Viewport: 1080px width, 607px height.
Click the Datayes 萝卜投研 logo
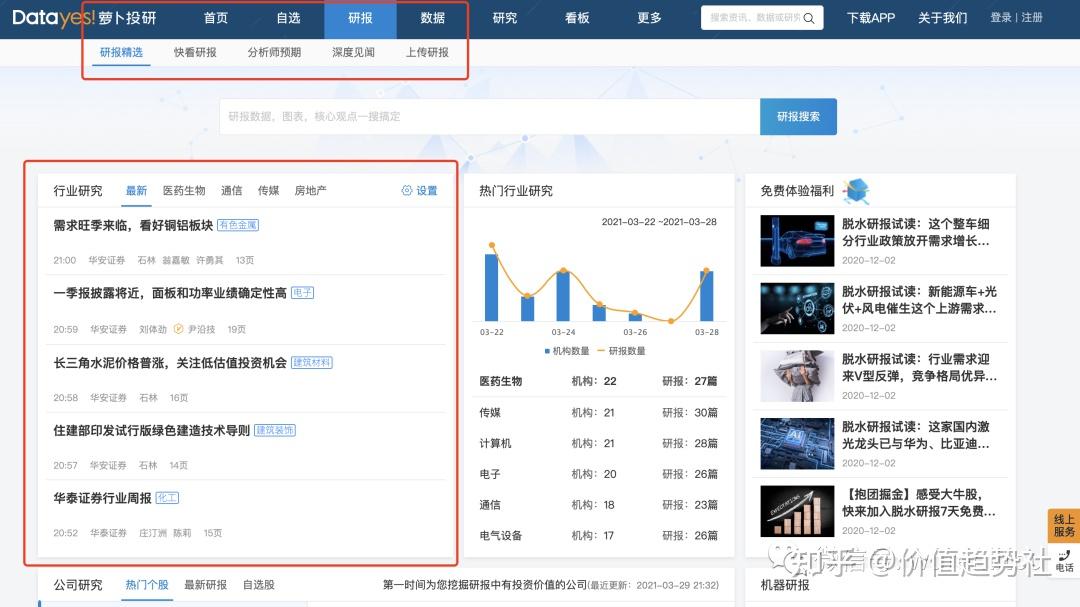(x=84, y=18)
